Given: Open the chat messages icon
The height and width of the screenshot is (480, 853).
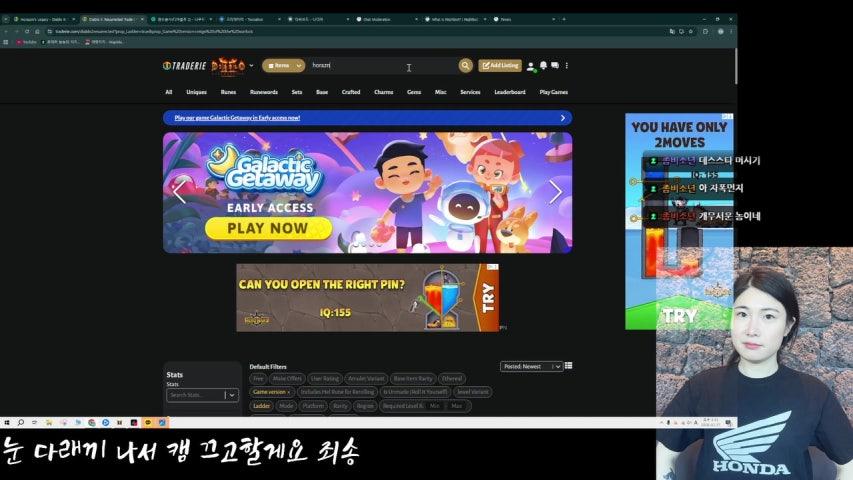Looking at the screenshot, I should (x=555, y=66).
